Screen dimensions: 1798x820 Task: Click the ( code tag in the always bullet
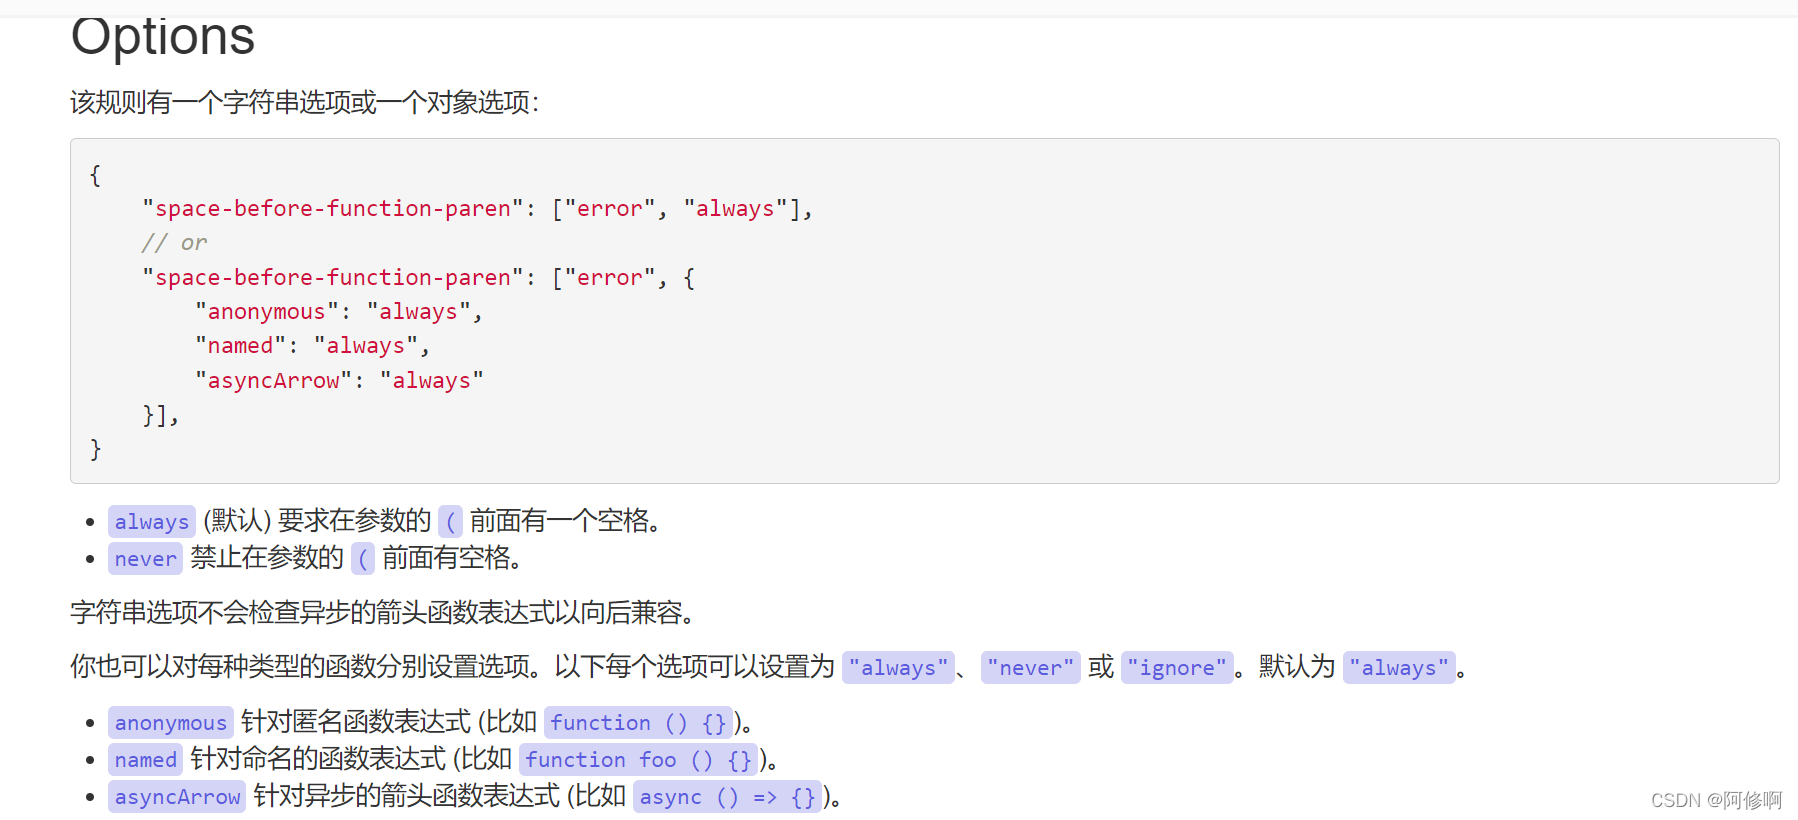pos(450,521)
